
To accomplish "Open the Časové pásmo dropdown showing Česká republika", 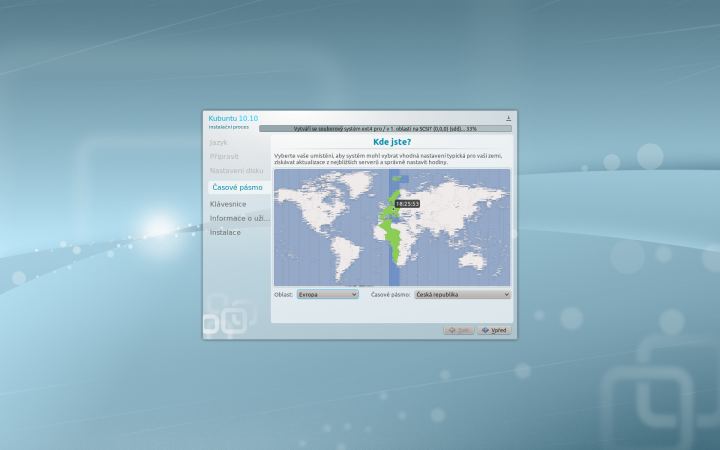I will tap(462, 294).
